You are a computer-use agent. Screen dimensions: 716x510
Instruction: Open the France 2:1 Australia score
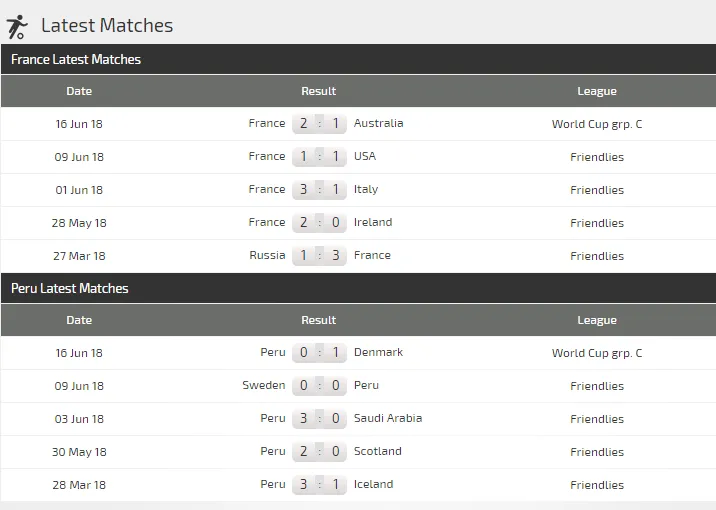[319, 123]
